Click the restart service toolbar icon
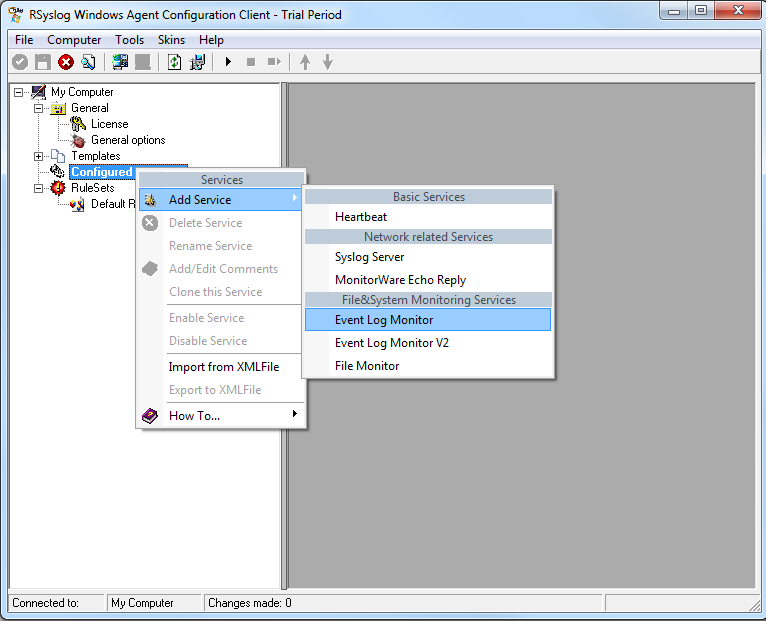This screenshot has height=621, width=766. (275, 62)
